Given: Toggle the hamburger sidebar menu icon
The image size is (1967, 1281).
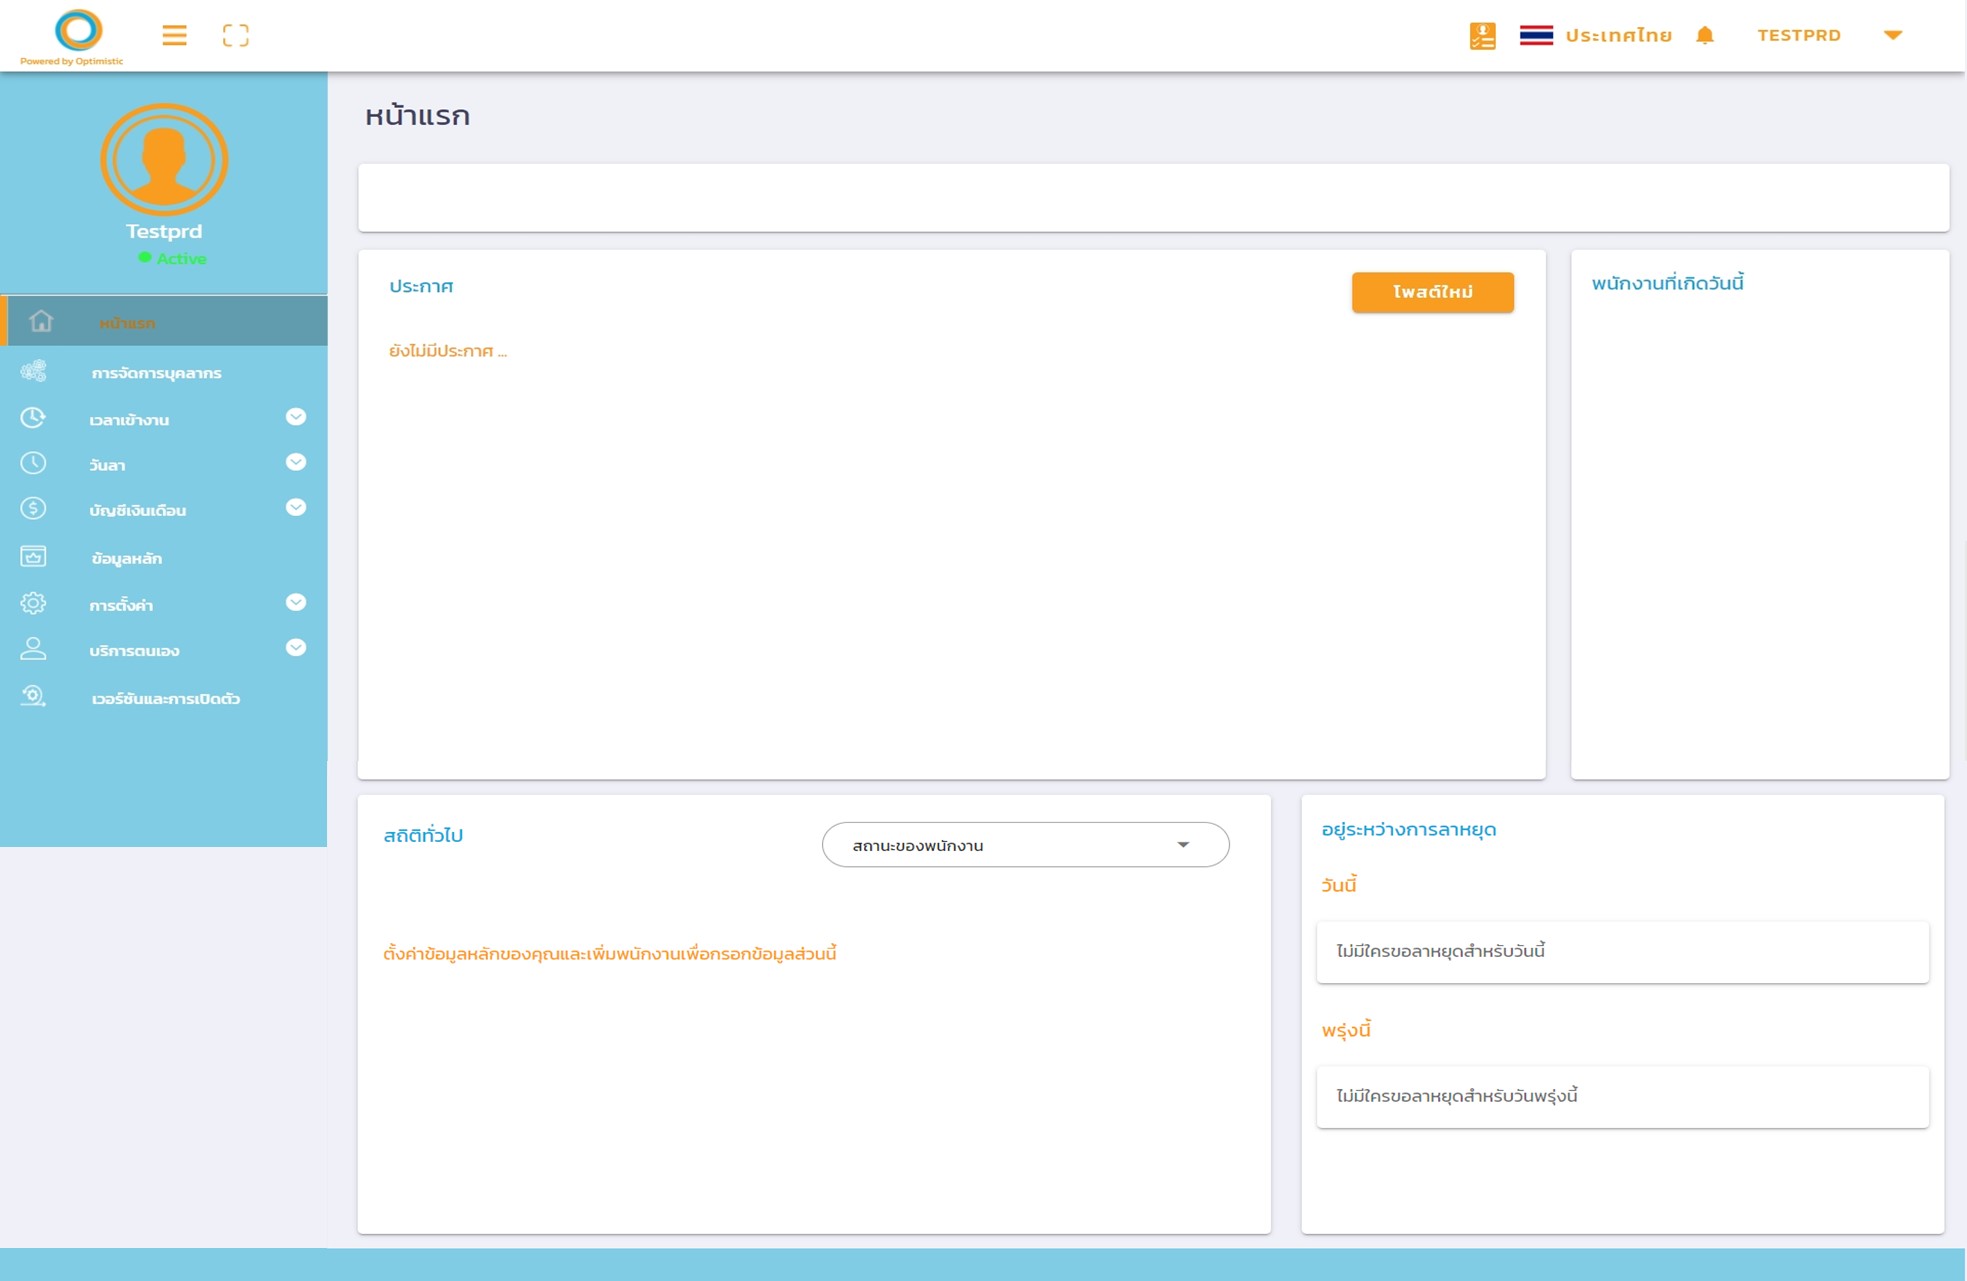Looking at the screenshot, I should (174, 36).
